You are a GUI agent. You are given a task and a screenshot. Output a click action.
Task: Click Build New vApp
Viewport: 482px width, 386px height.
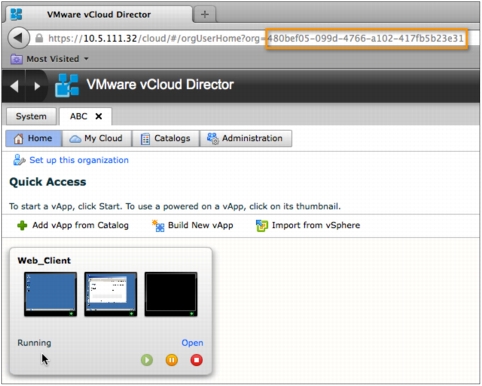pyautogui.click(x=201, y=225)
